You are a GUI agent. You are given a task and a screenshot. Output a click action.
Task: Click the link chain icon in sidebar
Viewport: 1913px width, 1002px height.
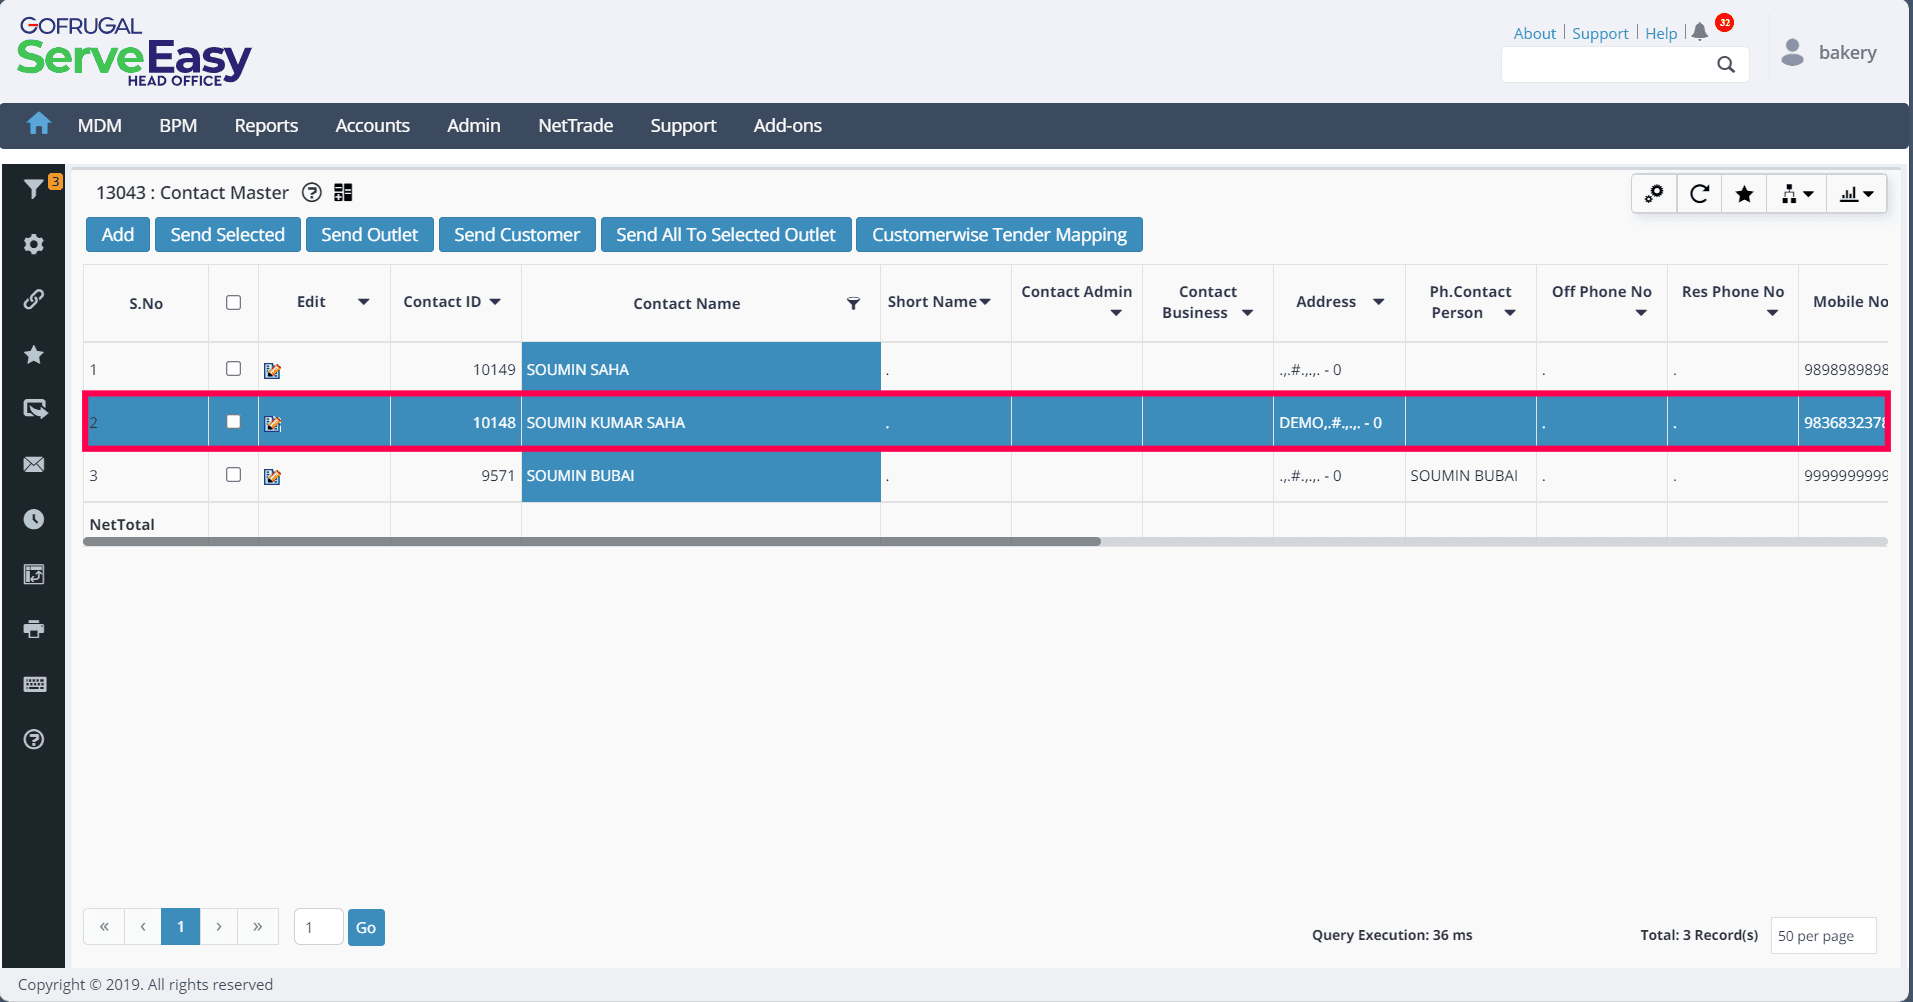pos(34,299)
